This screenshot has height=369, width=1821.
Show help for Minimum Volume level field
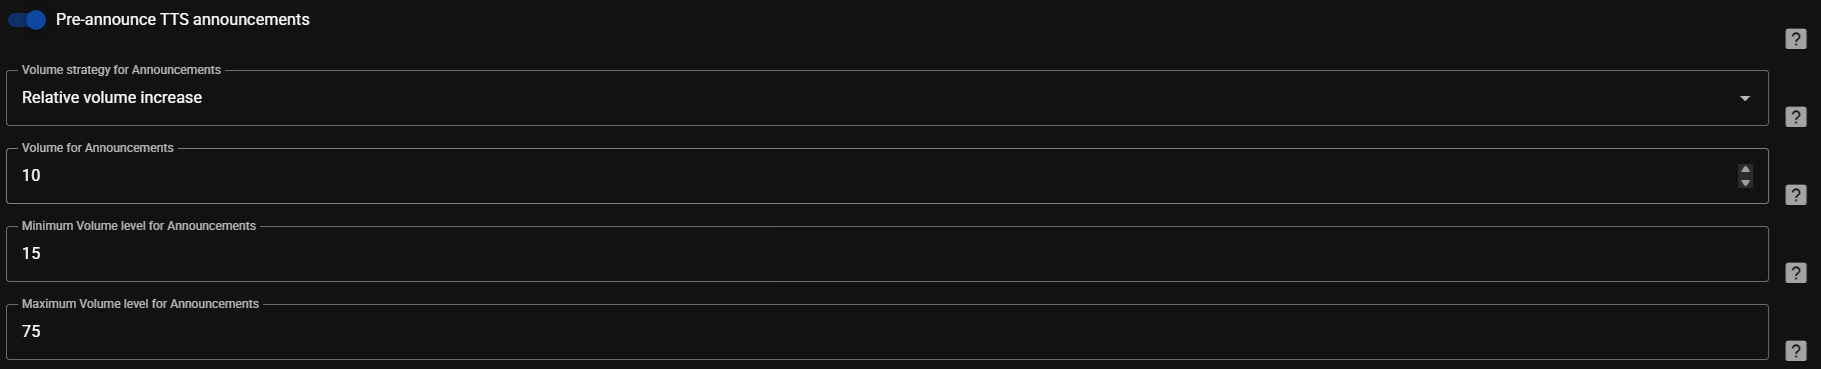tap(1795, 273)
